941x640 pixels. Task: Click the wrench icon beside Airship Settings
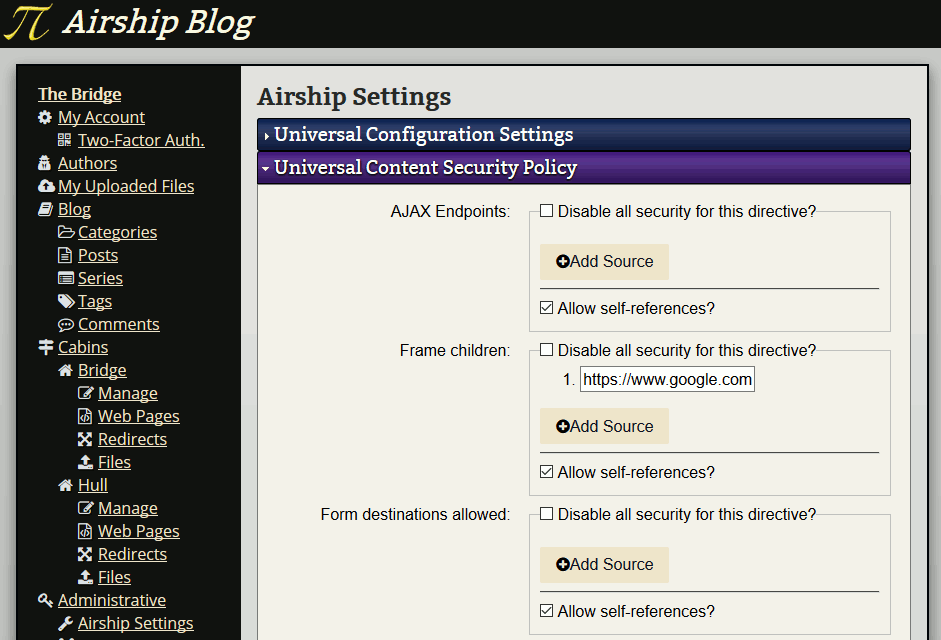(x=65, y=624)
